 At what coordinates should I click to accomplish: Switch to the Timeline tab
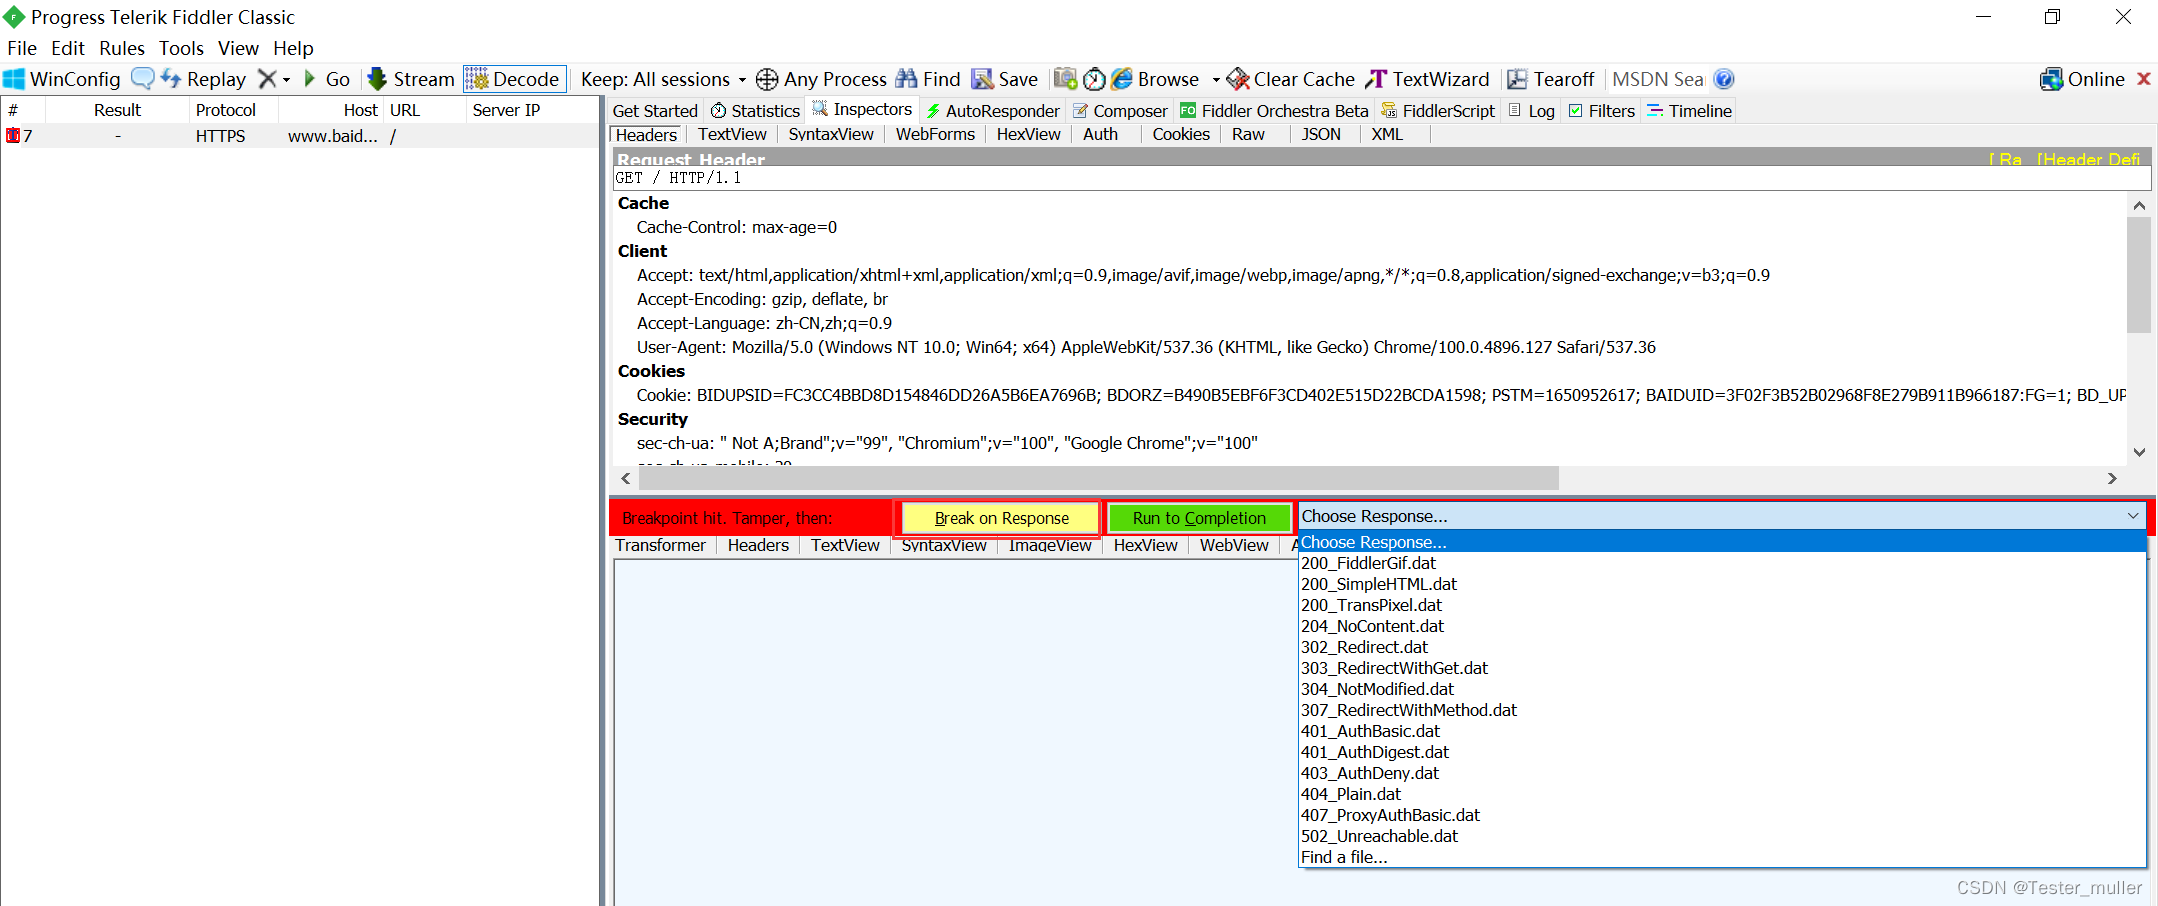1689,111
